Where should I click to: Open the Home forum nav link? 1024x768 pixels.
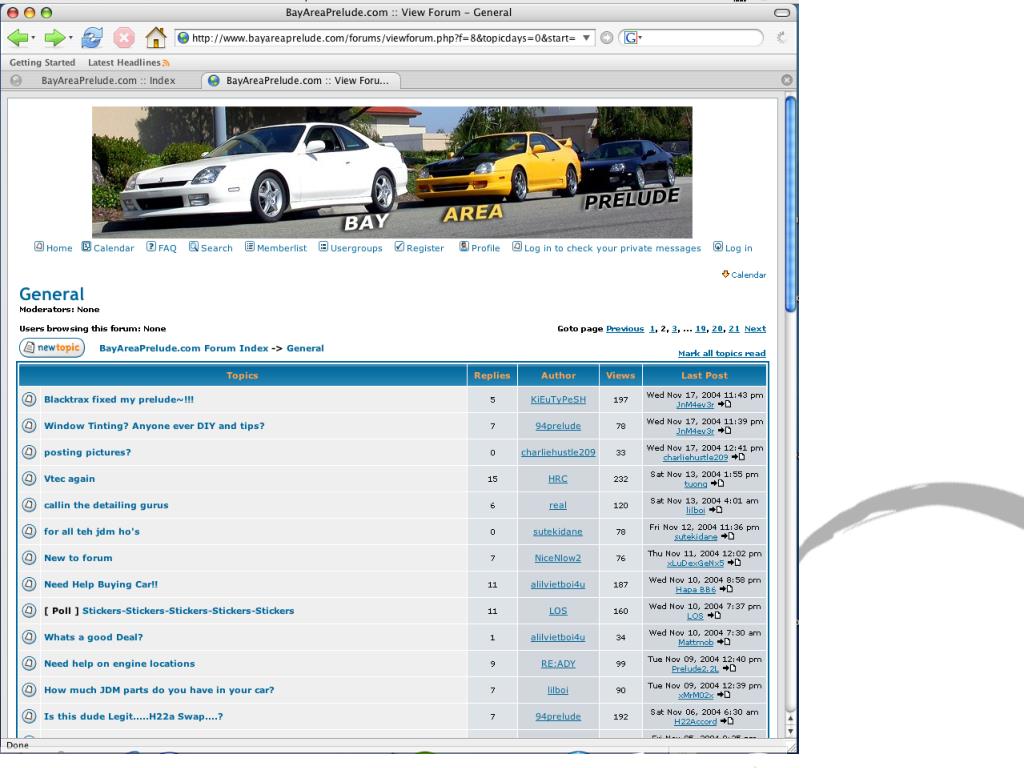point(54,248)
